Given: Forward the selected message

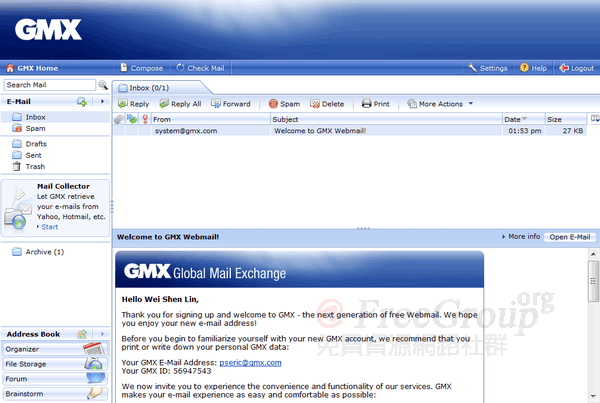Looking at the screenshot, I should 231,104.
